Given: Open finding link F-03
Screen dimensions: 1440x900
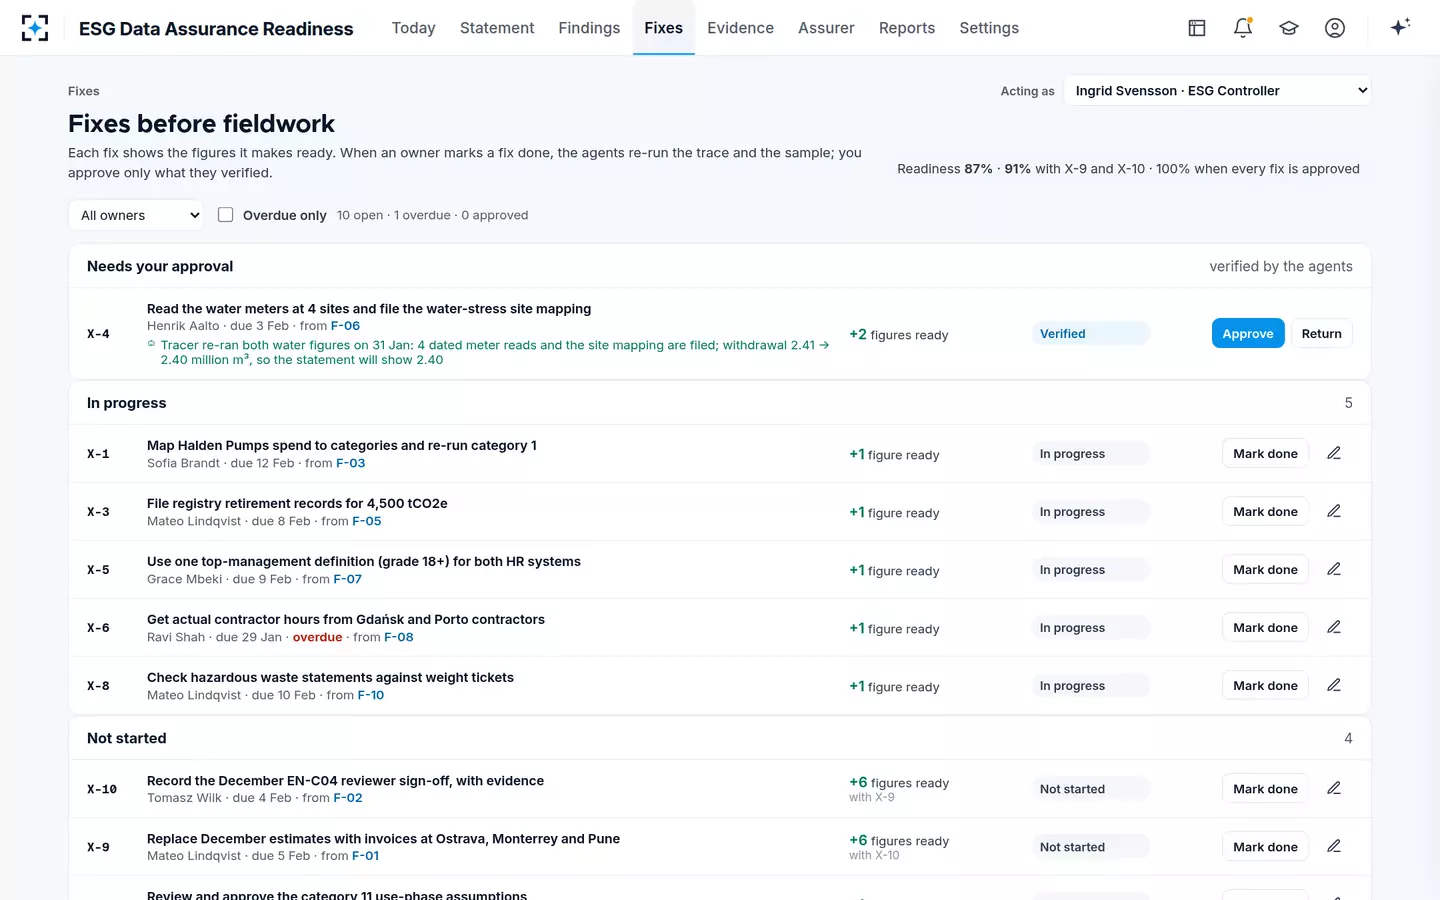Looking at the screenshot, I should tap(351, 463).
